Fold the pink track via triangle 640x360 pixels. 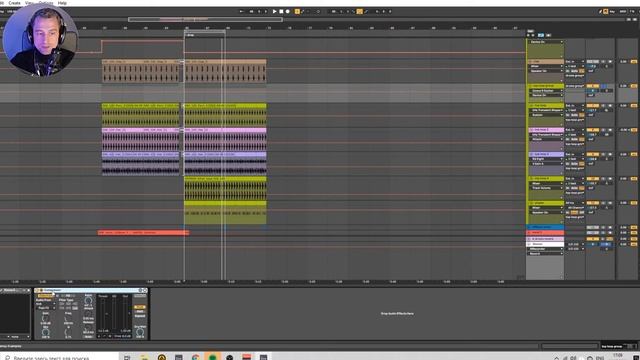(531, 130)
